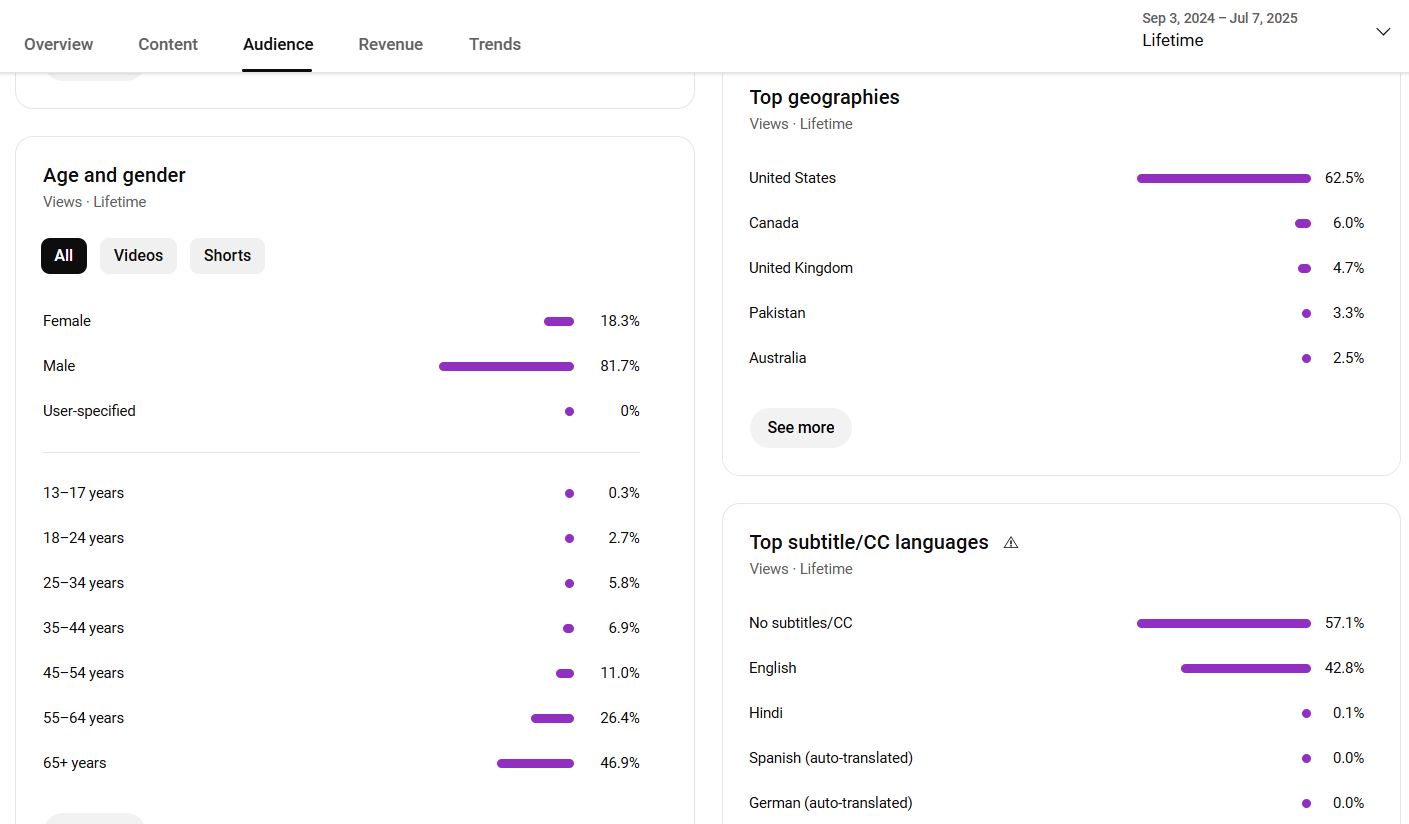
Task: Click the 65+ years bar
Action: click(536, 763)
